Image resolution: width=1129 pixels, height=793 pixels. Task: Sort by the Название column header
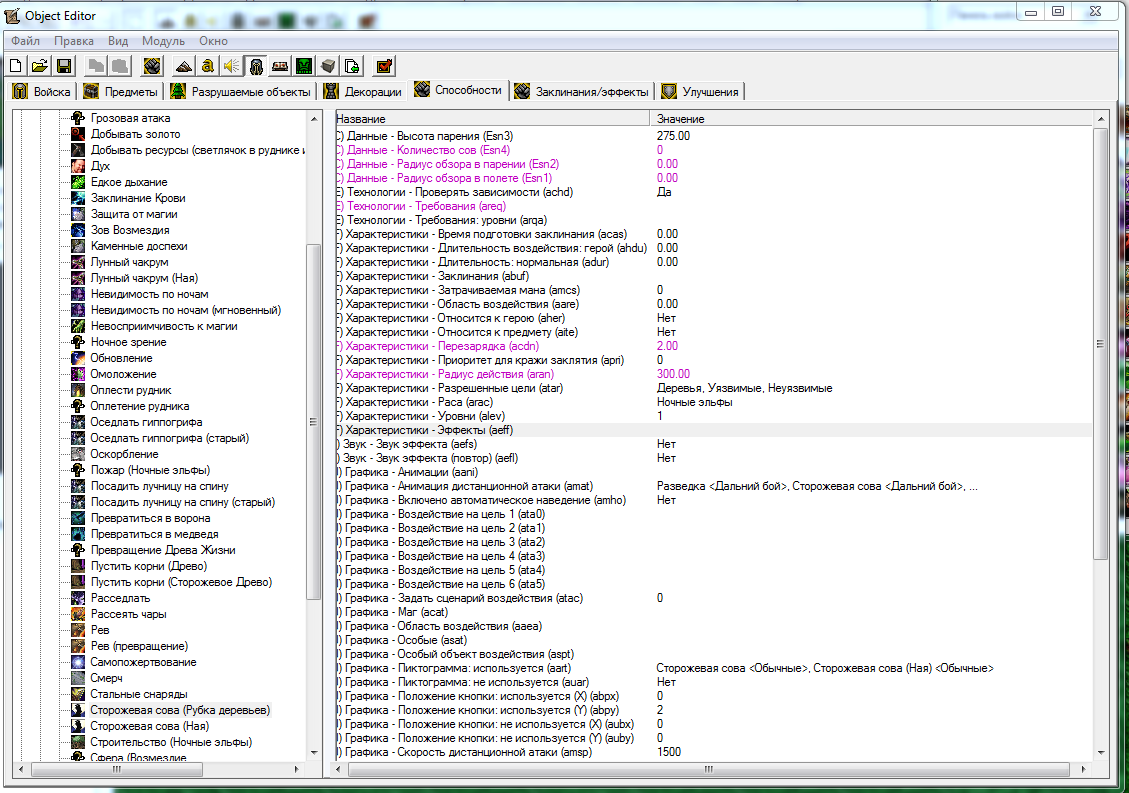click(x=490, y=119)
